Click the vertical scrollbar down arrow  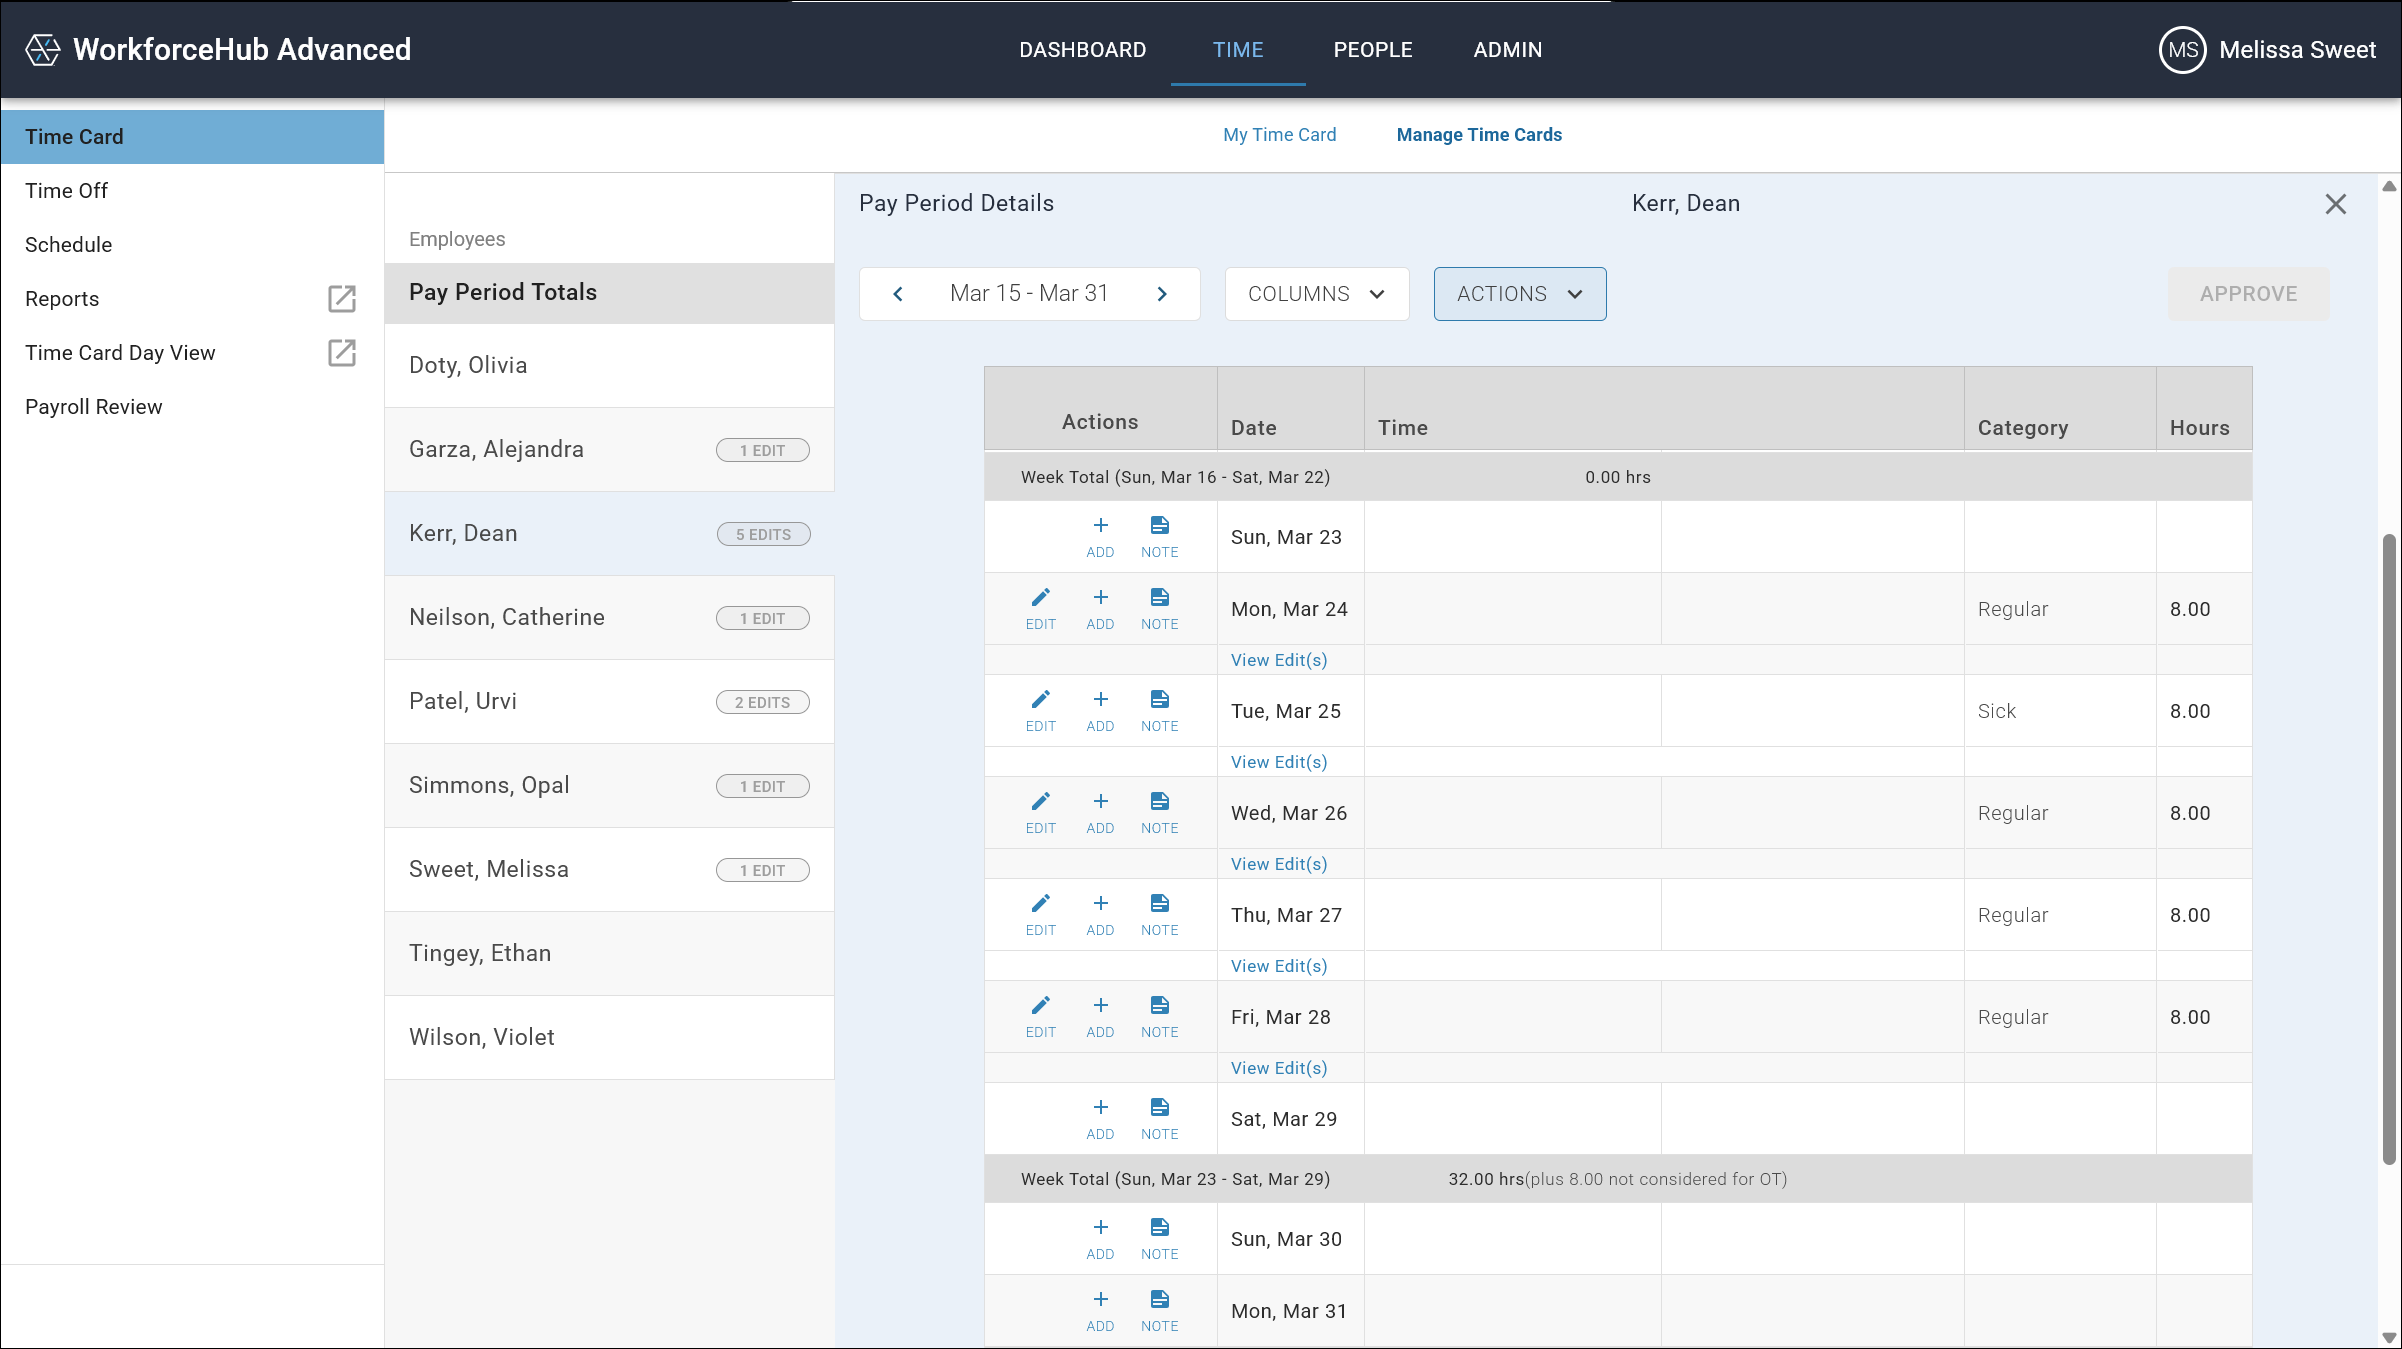click(x=2389, y=1337)
